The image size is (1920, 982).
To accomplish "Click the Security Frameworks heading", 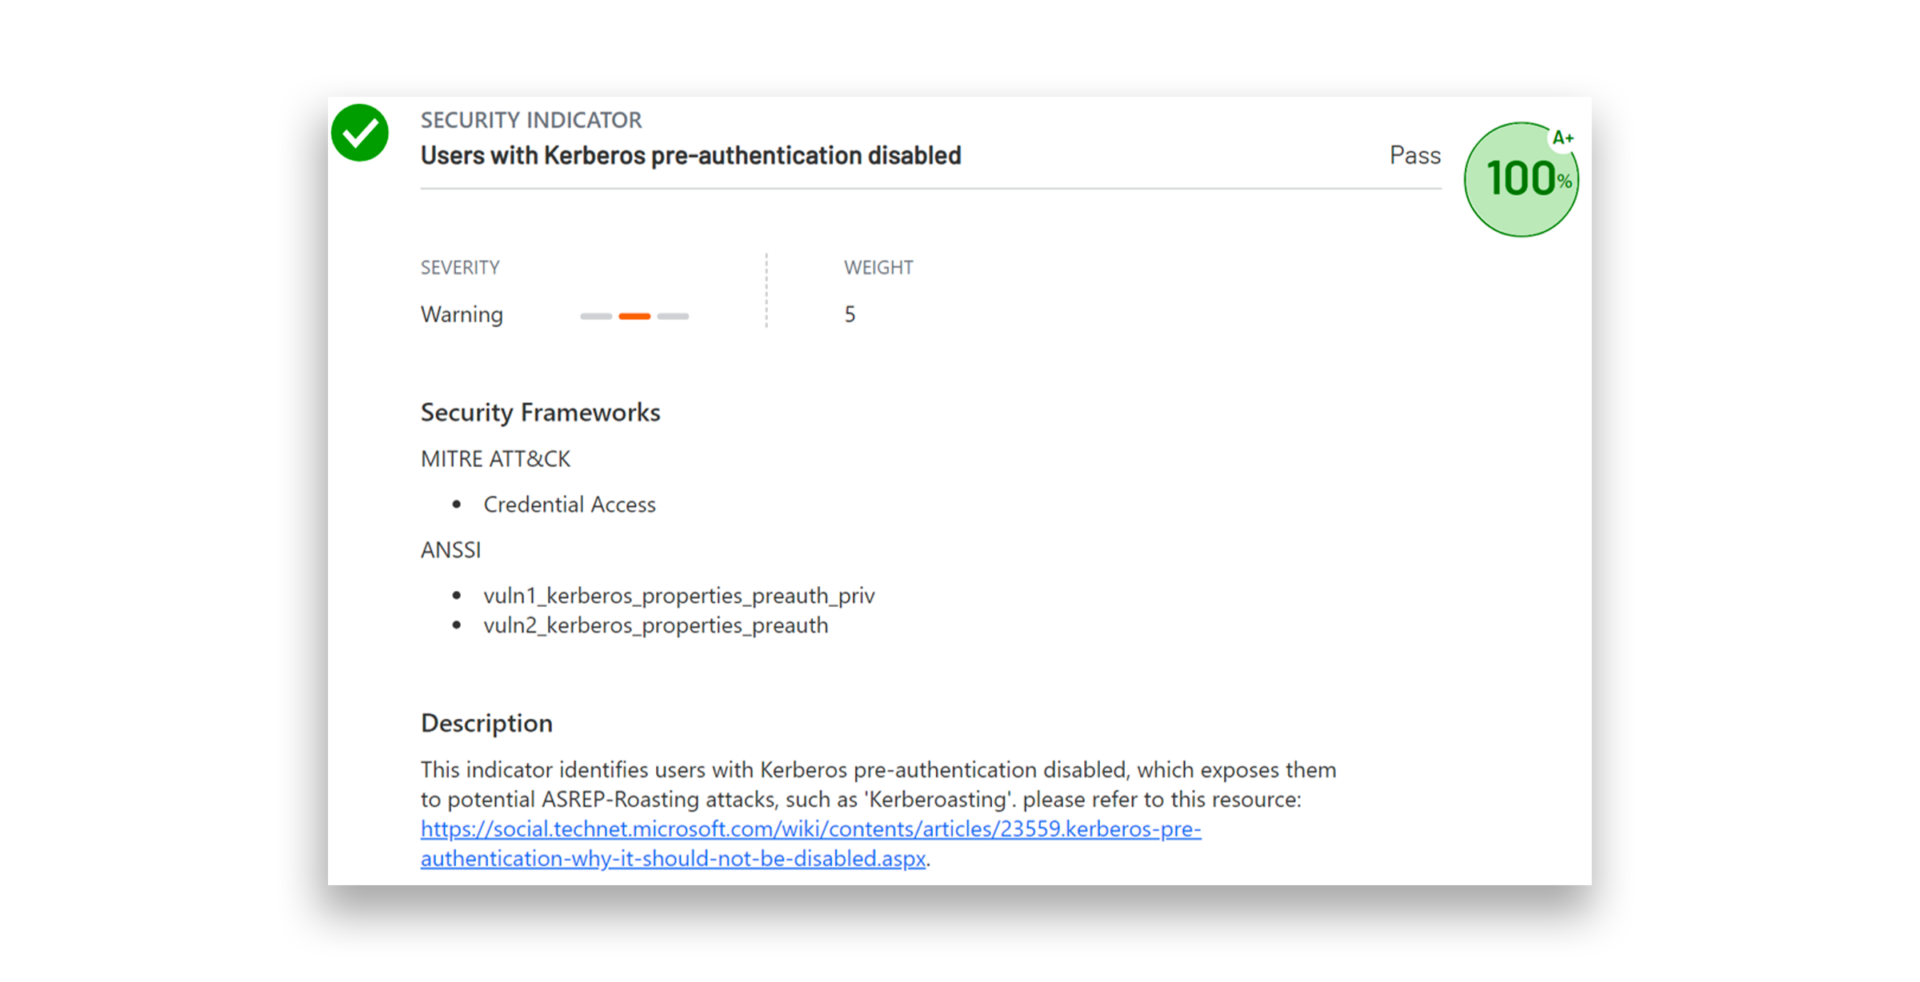I will [540, 413].
